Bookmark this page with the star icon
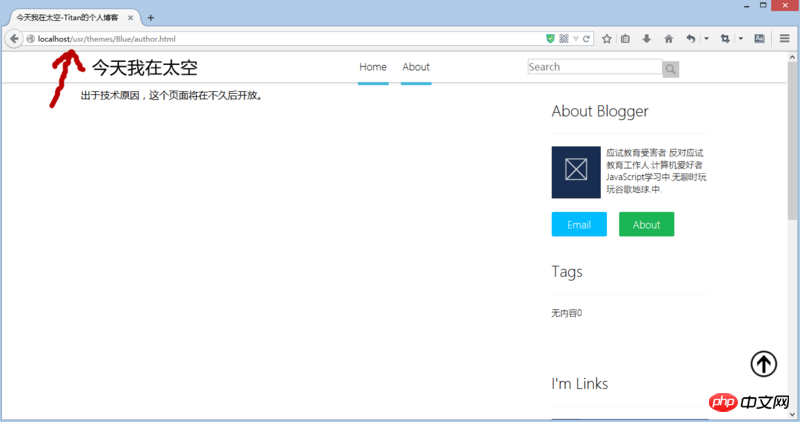This screenshot has height=422, width=800. (x=607, y=39)
